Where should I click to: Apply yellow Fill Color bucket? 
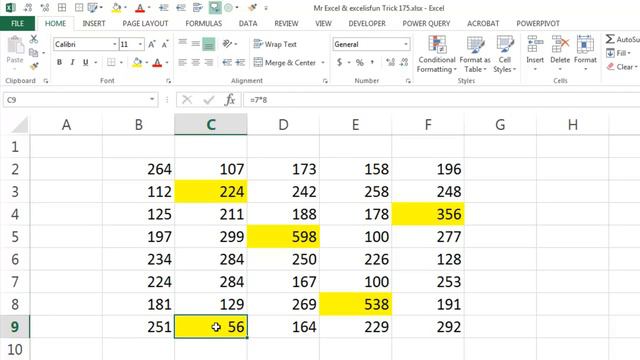click(x=137, y=62)
